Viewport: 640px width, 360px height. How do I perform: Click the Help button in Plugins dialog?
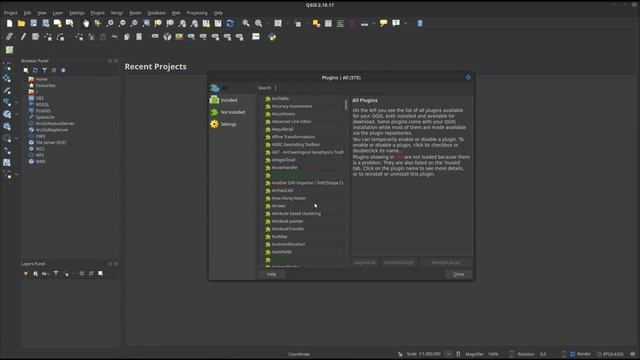[x=272, y=274]
